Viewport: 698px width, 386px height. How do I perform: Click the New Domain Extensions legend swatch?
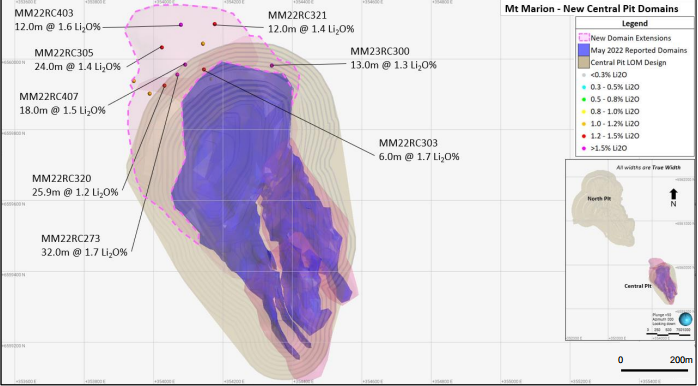click(x=584, y=38)
